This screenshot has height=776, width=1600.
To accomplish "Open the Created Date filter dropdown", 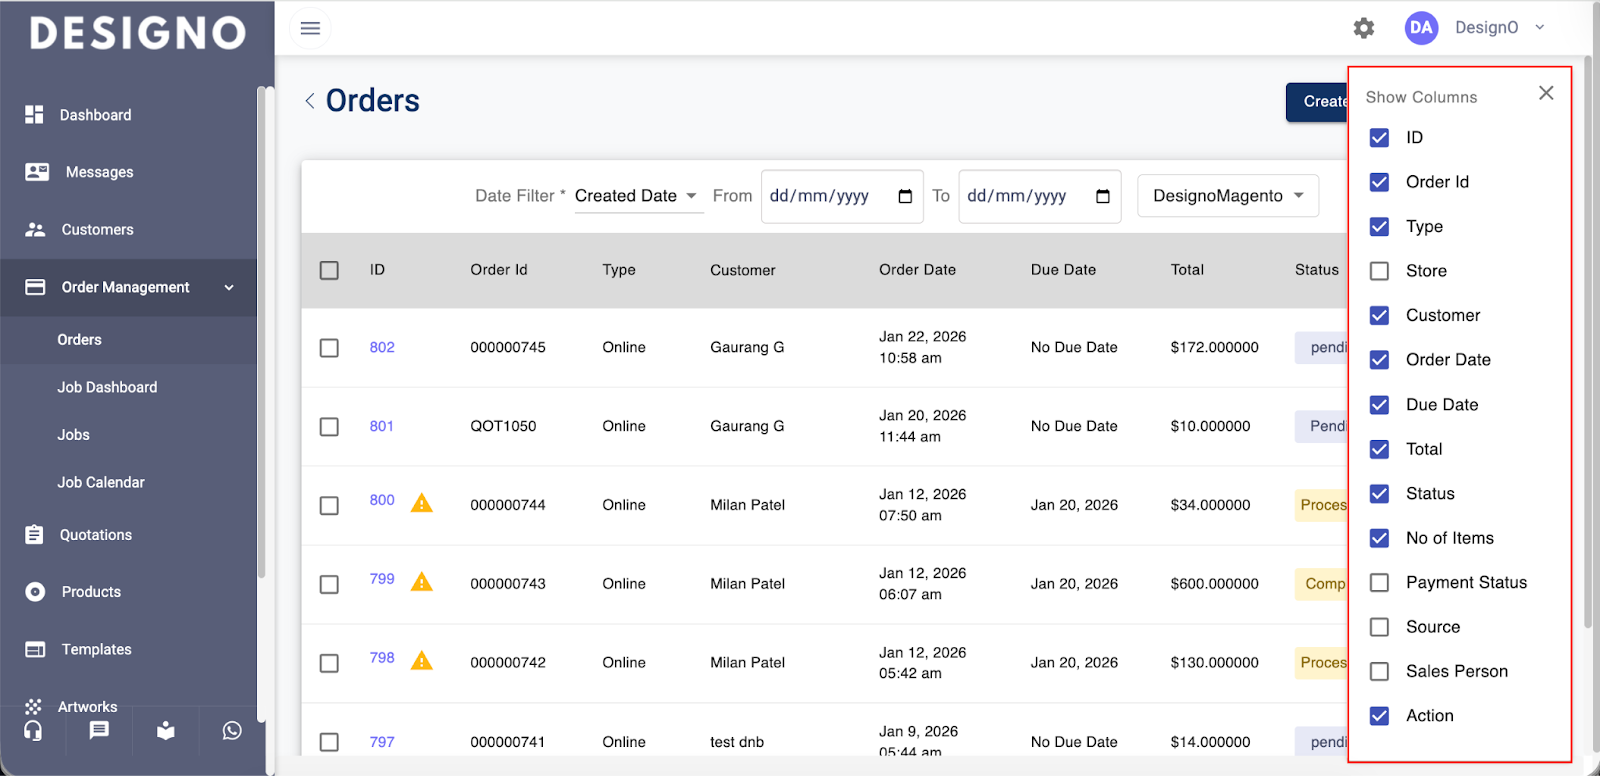I will (x=636, y=196).
